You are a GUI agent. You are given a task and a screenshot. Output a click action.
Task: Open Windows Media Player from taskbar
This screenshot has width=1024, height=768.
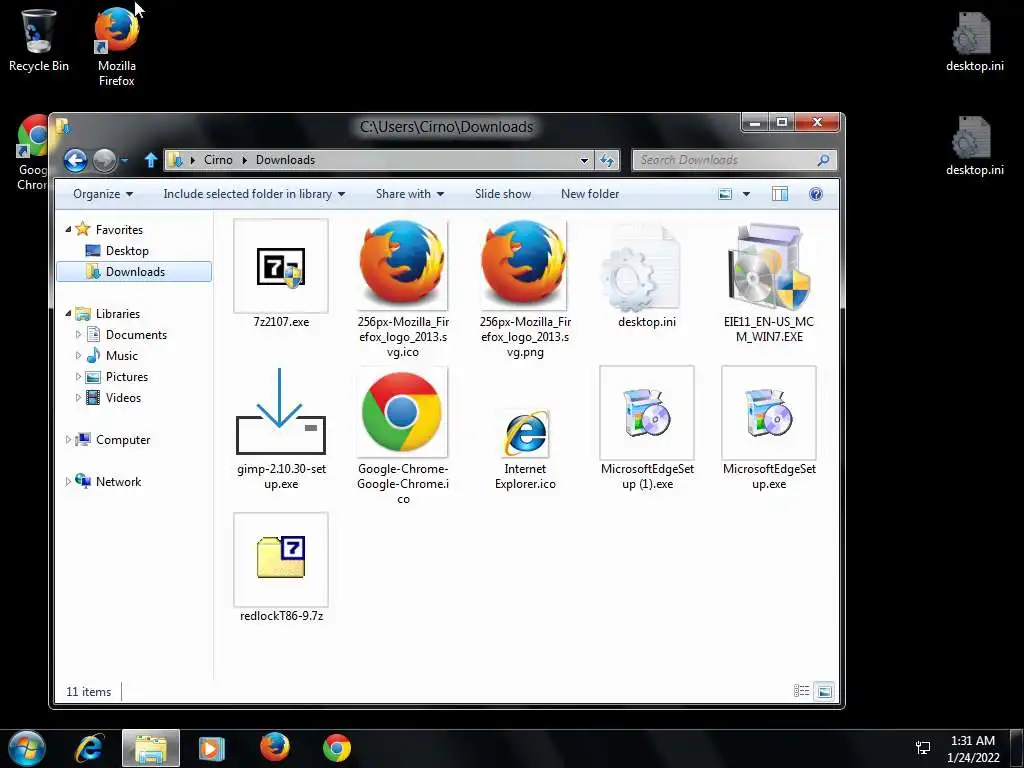point(212,748)
